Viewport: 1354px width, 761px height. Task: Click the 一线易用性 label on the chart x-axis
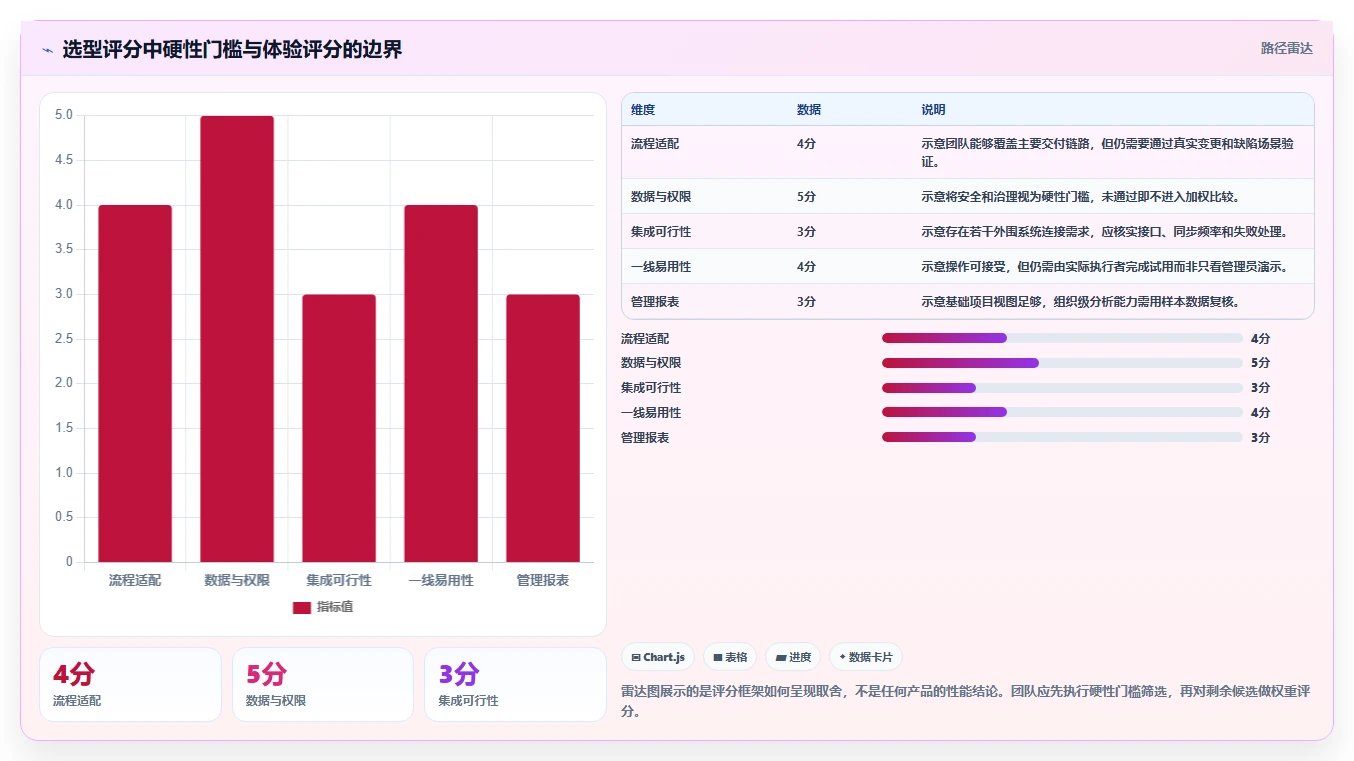point(441,580)
